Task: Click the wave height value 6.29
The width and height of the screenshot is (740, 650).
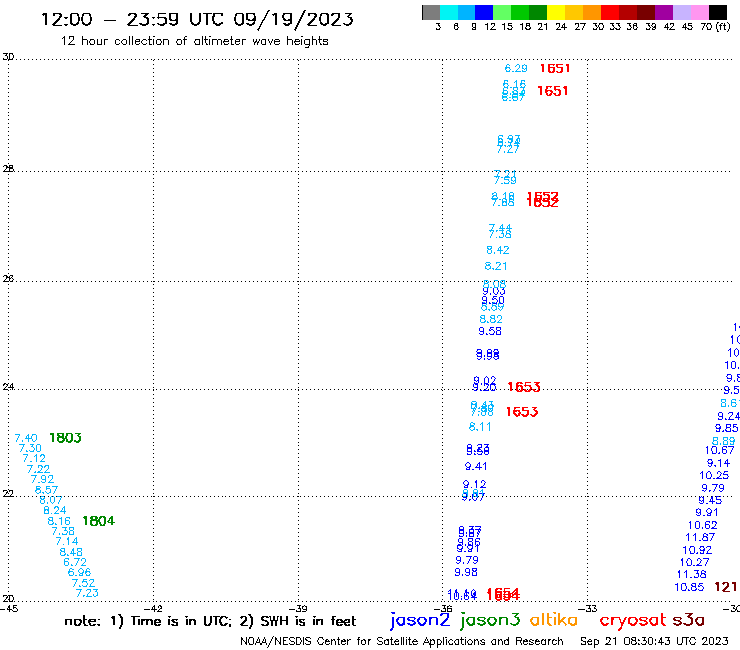Action: point(516,68)
